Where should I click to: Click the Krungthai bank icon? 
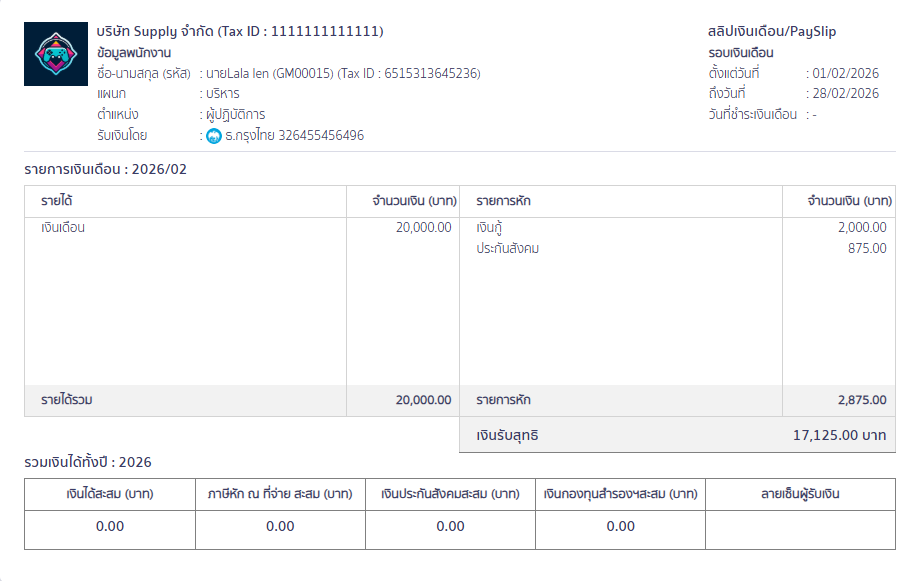213,135
